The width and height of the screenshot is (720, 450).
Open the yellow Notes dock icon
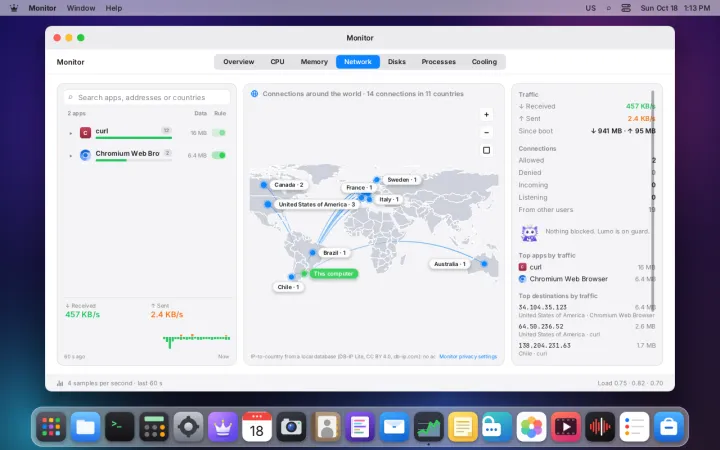pyautogui.click(x=463, y=427)
